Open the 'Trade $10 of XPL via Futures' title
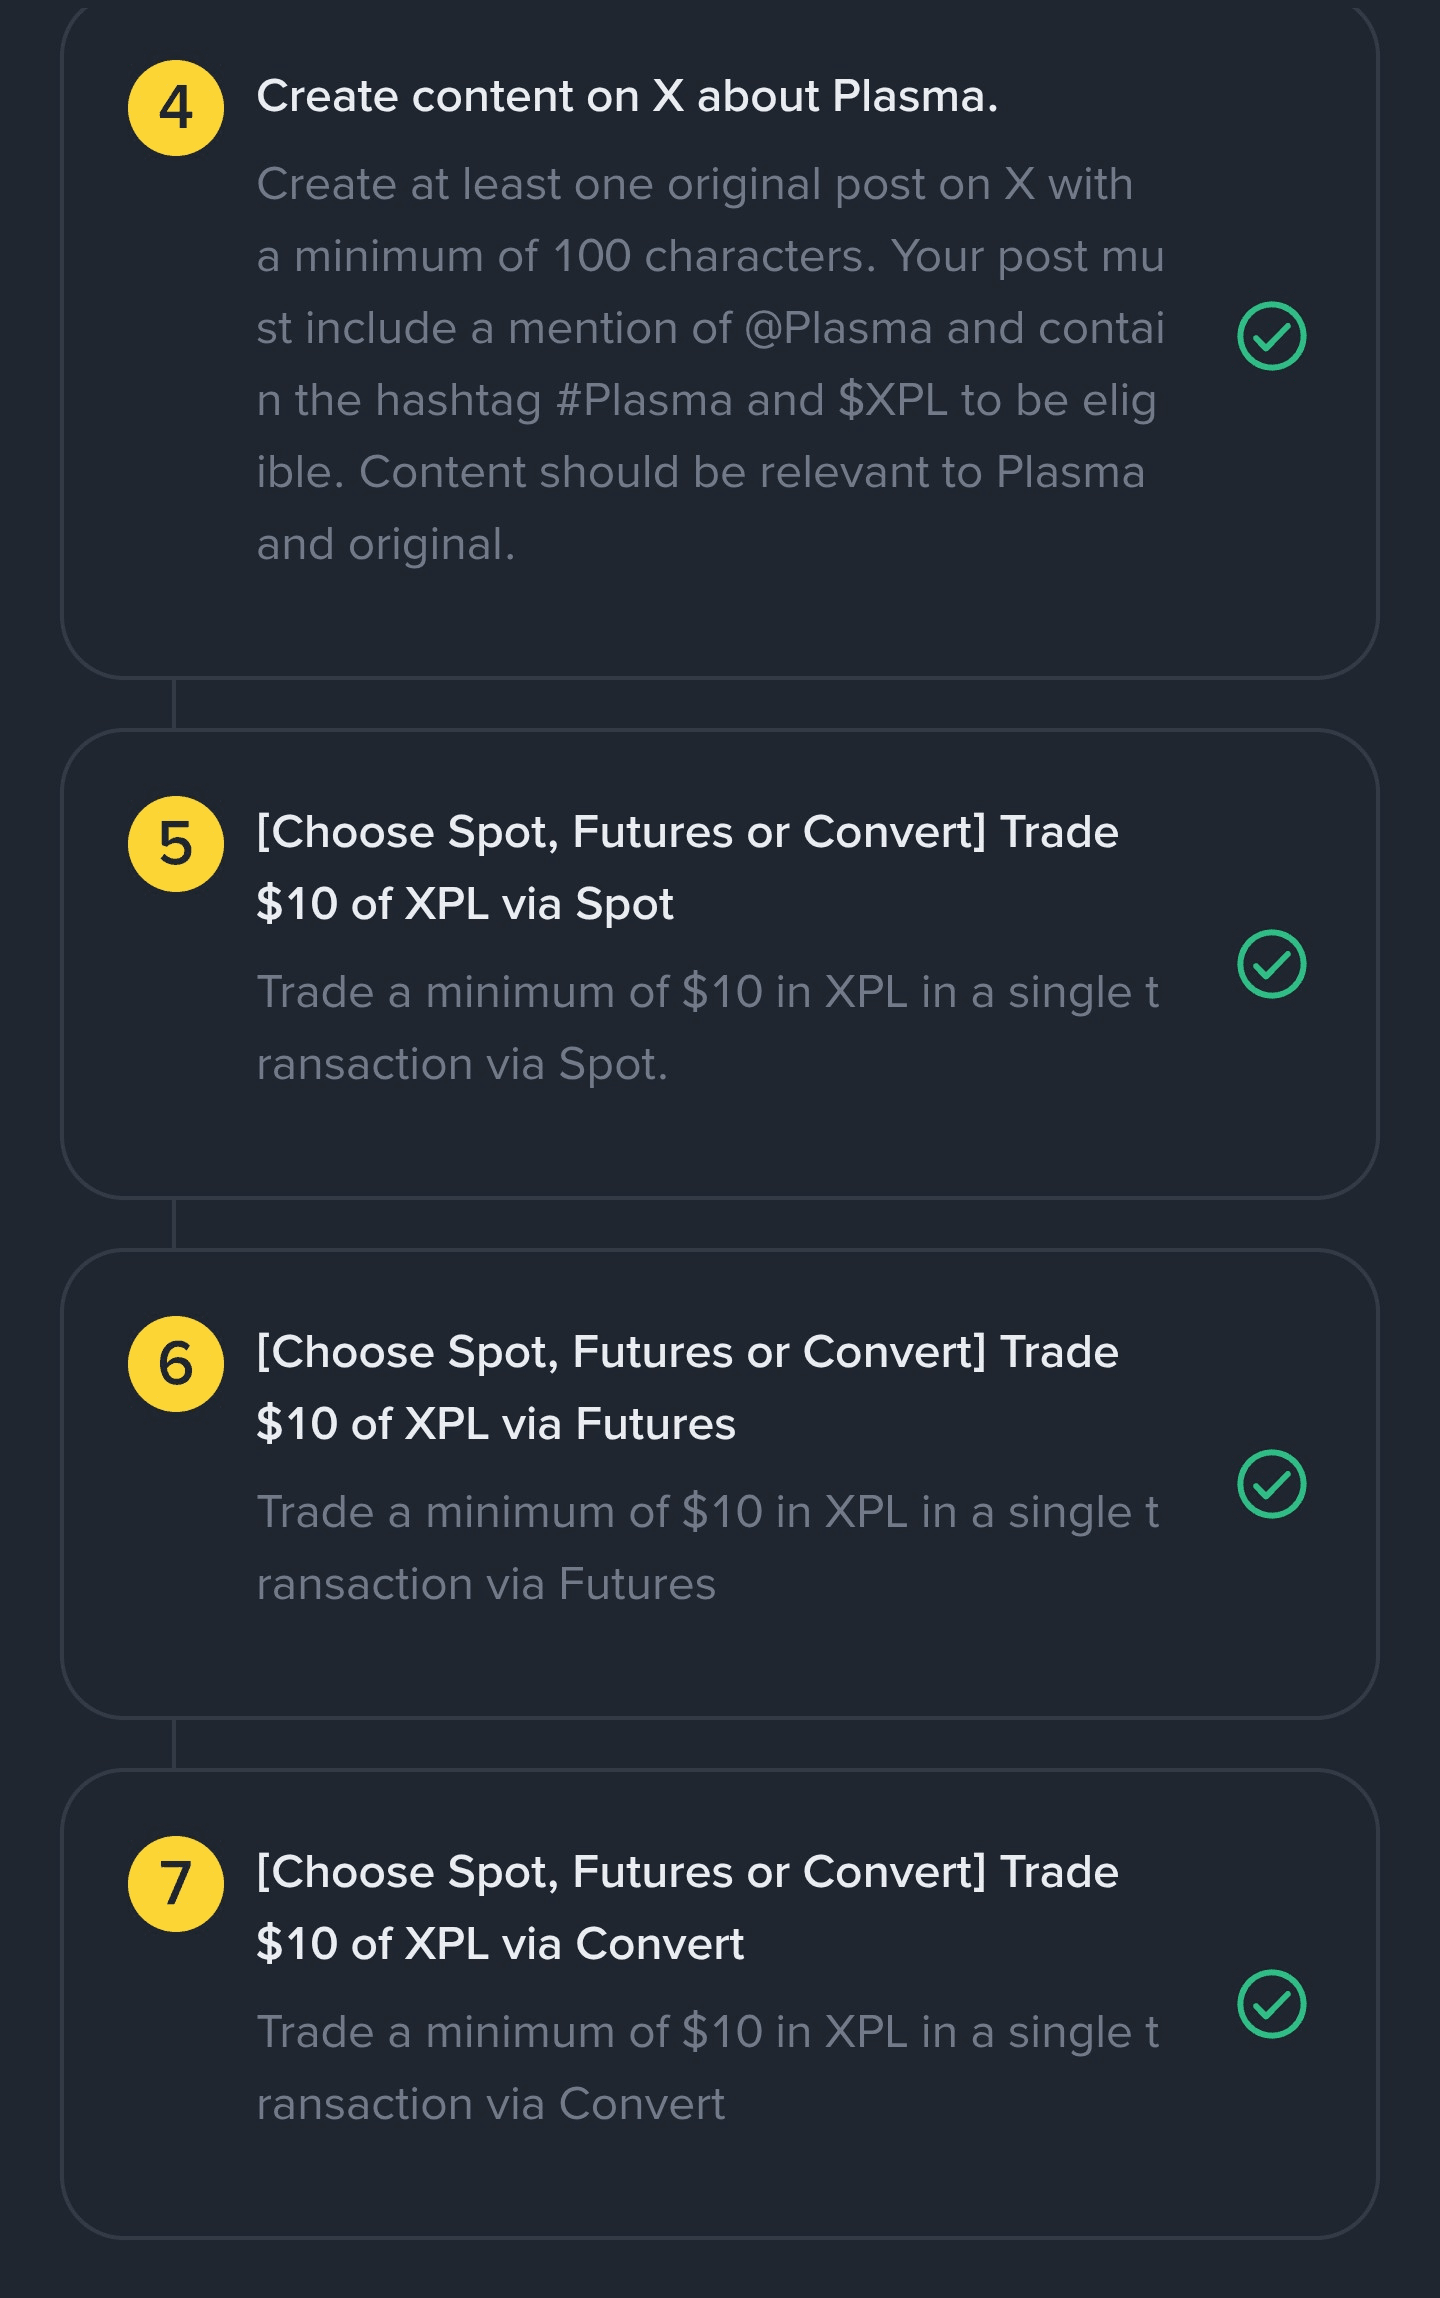The height and width of the screenshot is (2298, 1440). (x=687, y=1388)
